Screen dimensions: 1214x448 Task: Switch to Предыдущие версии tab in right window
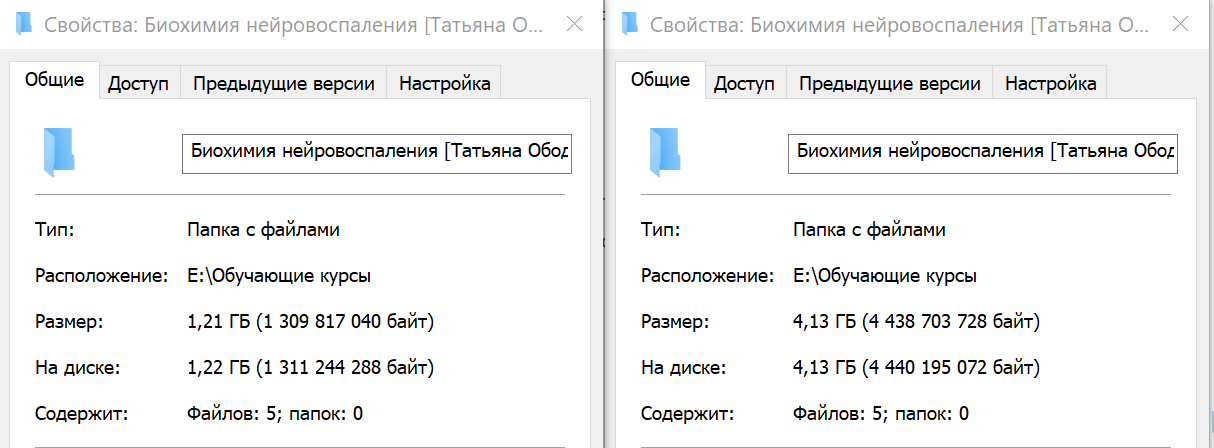tap(890, 84)
